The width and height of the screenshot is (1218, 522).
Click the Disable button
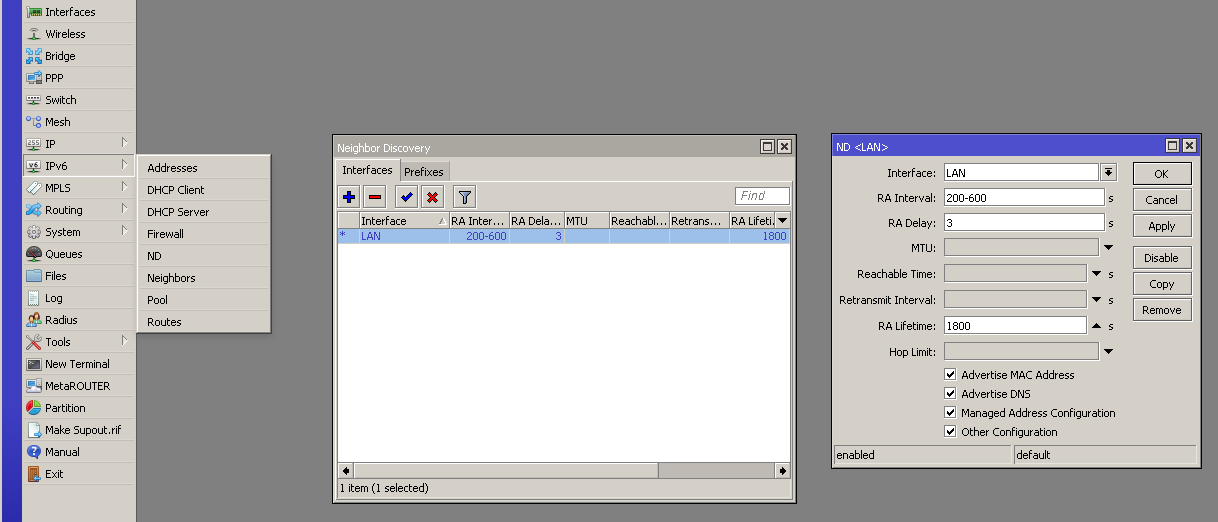[1161, 258]
